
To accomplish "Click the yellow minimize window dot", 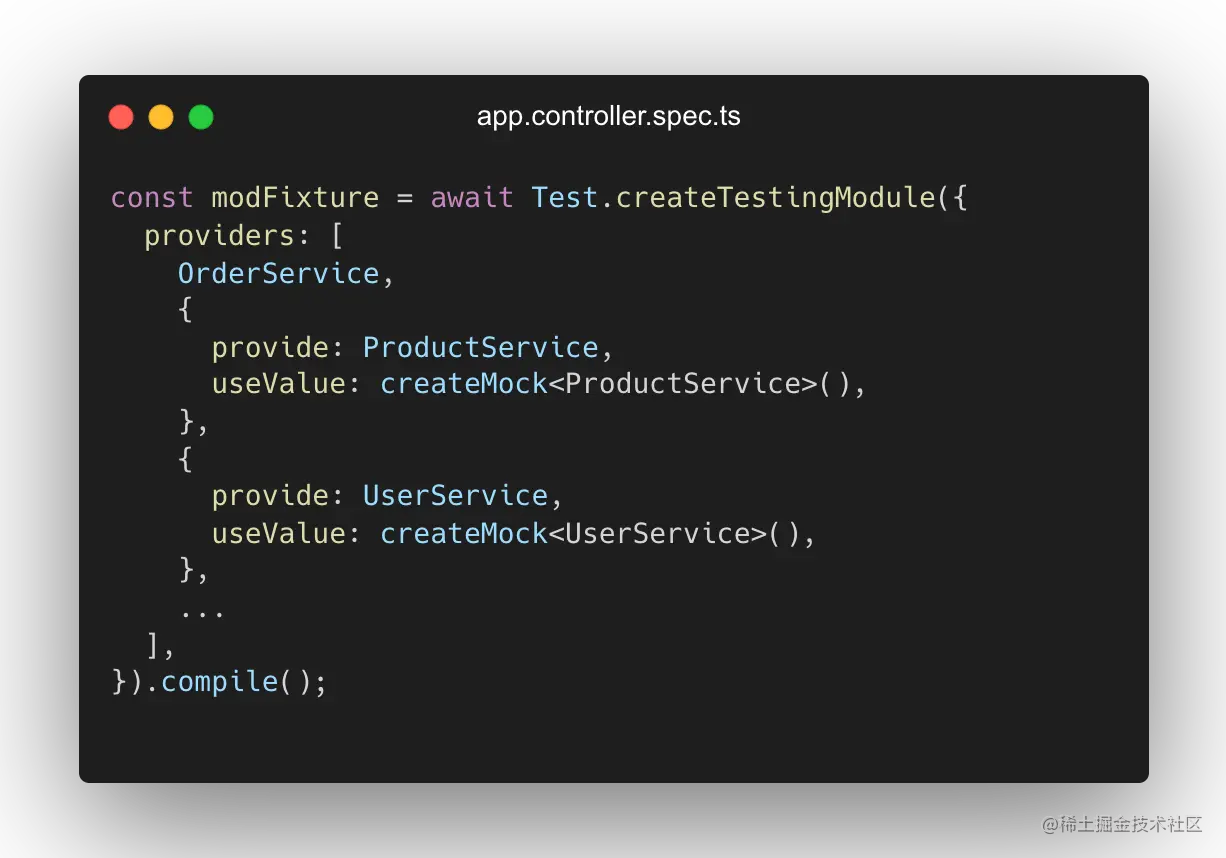I will tap(161, 117).
